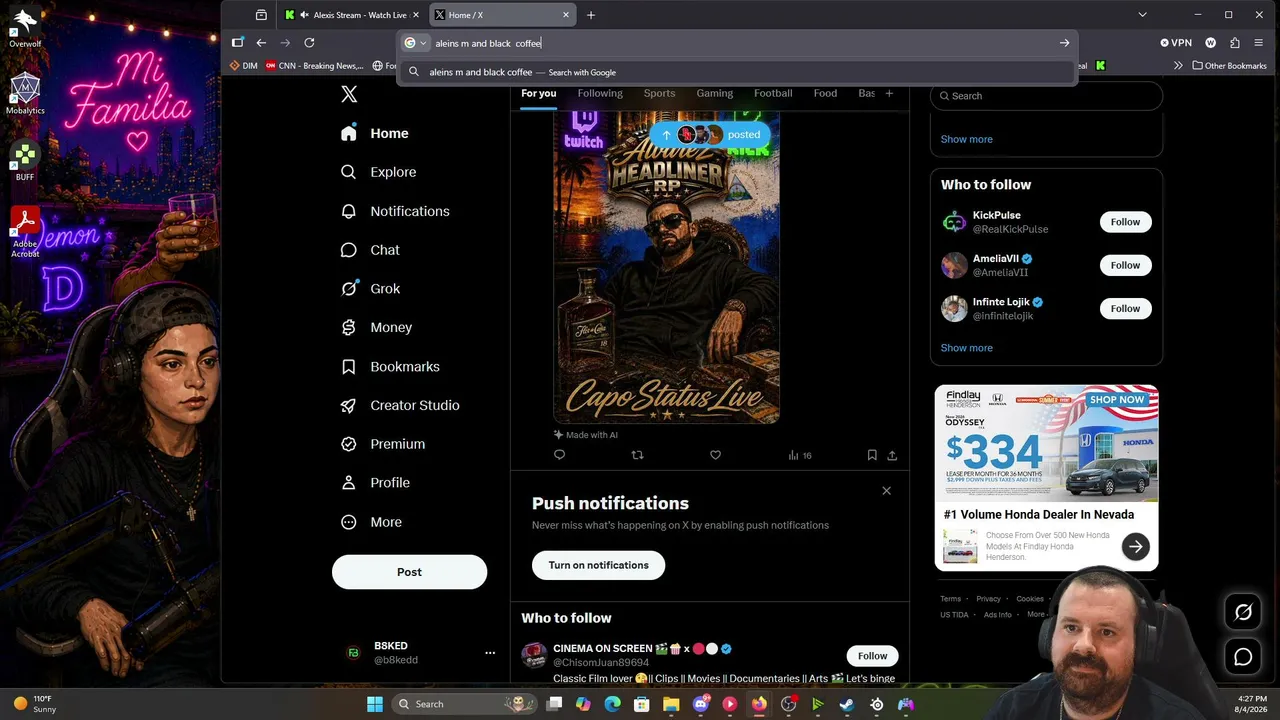Follow KickPulse
1280x720 pixels.
pyautogui.click(x=1125, y=222)
